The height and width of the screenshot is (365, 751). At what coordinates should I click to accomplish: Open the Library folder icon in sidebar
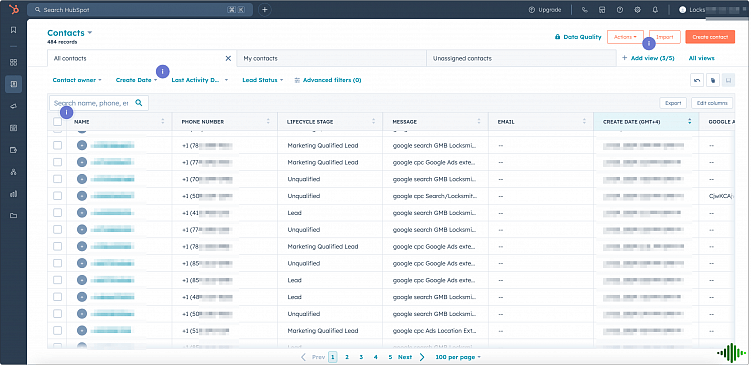pos(13,216)
